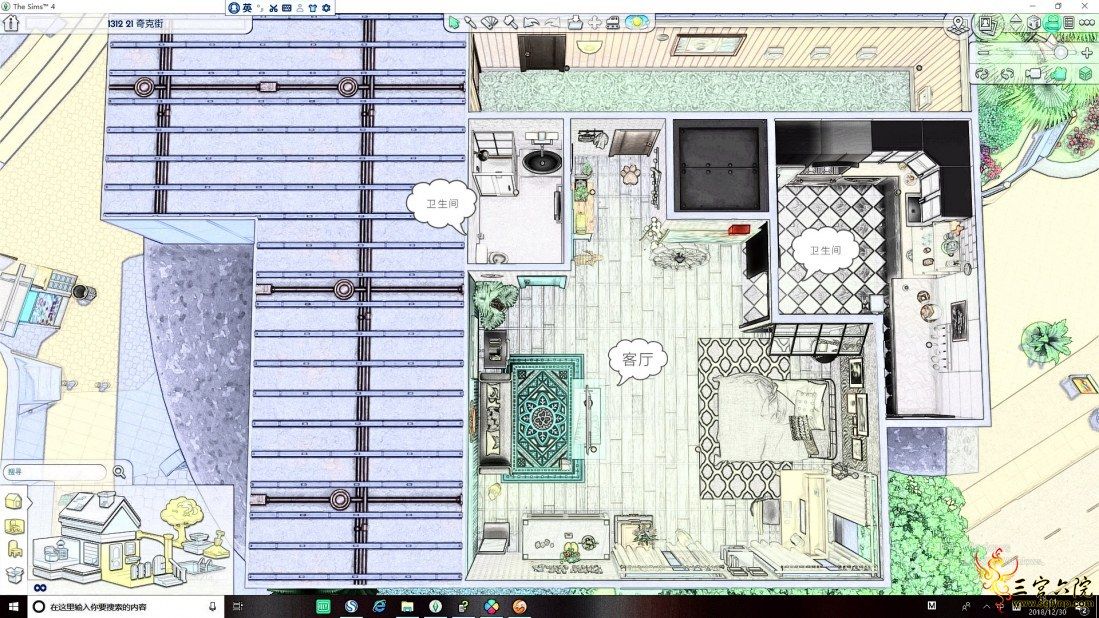1099x618 pixels.
Task: Click the input method scissors icon
Action: coord(273,8)
